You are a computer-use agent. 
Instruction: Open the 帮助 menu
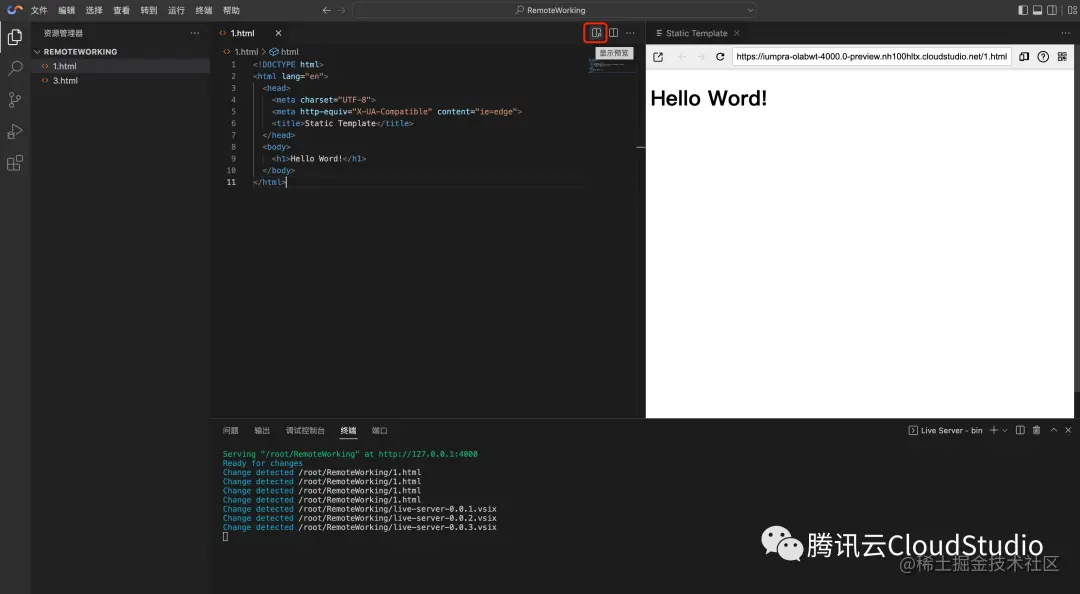click(x=231, y=10)
